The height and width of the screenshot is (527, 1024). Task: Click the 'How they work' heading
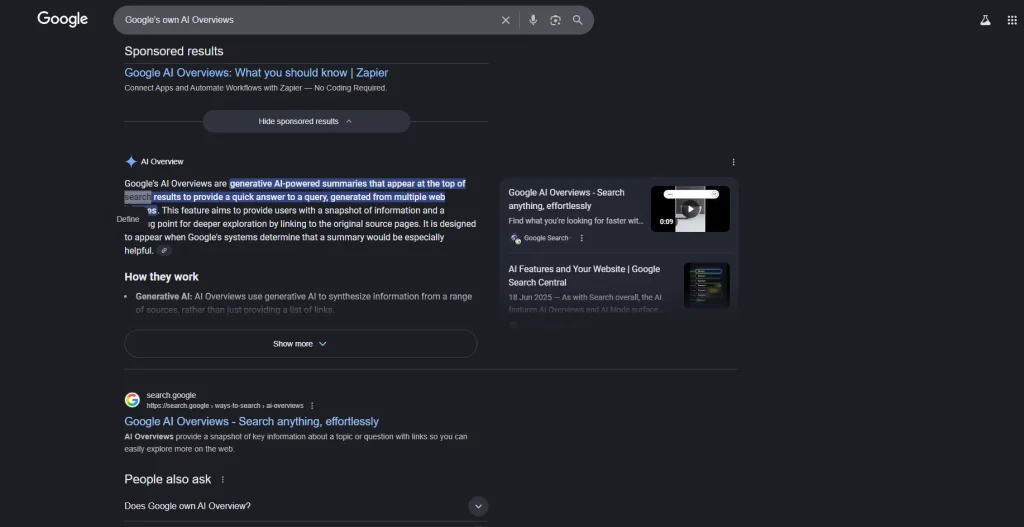click(161, 277)
